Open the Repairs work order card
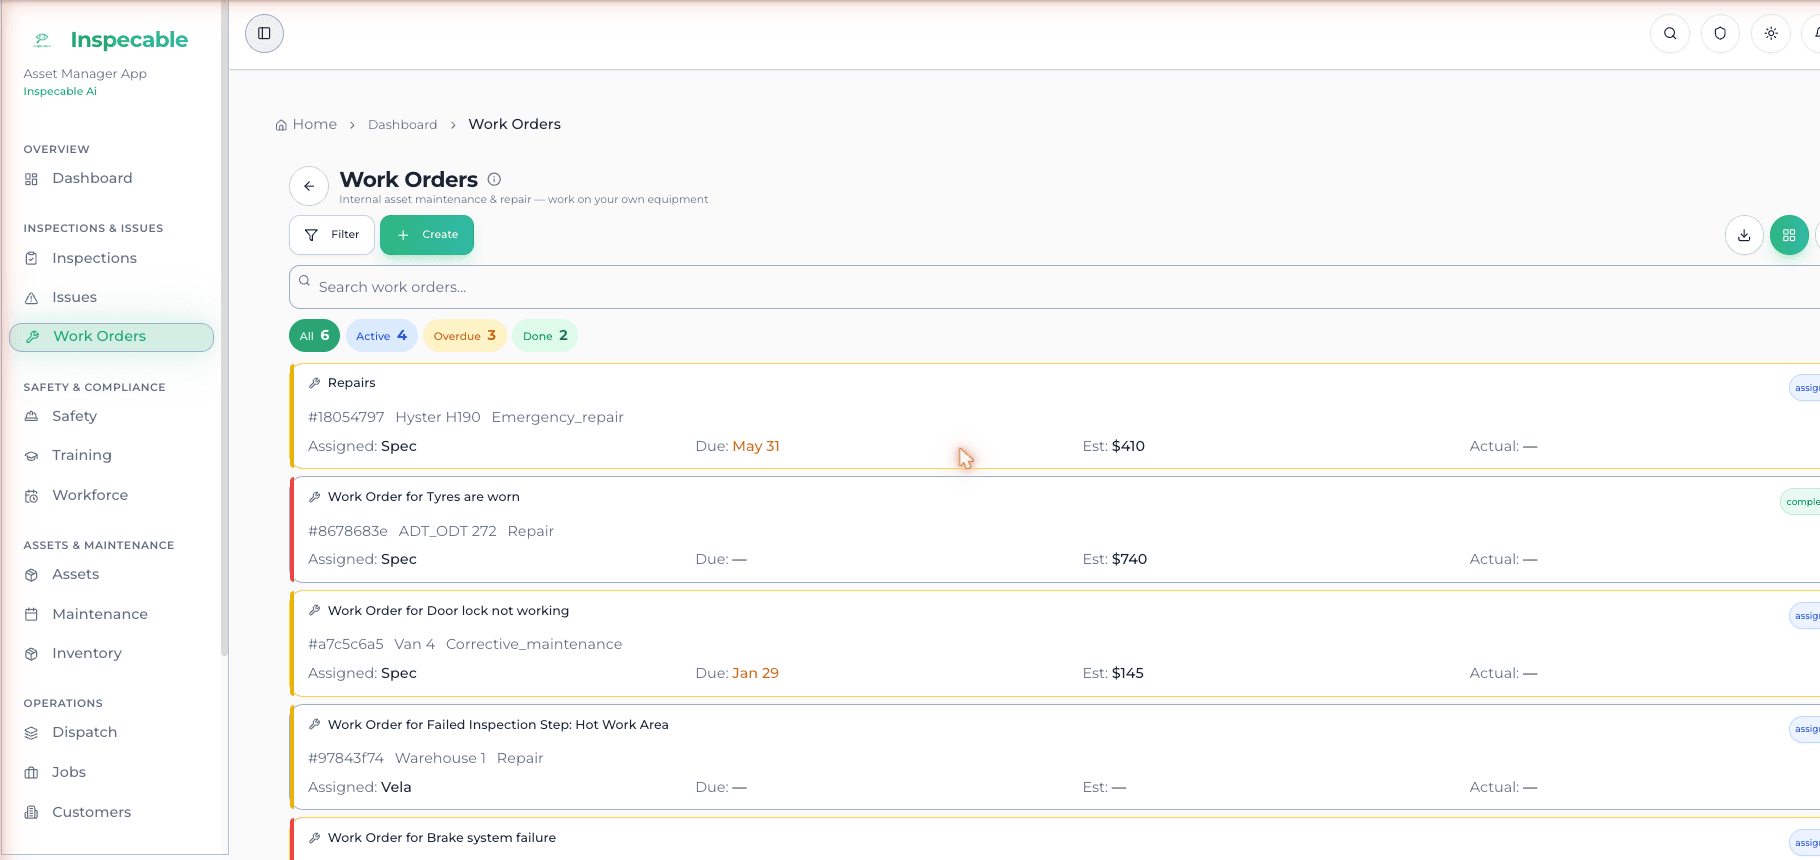 click(1055, 416)
